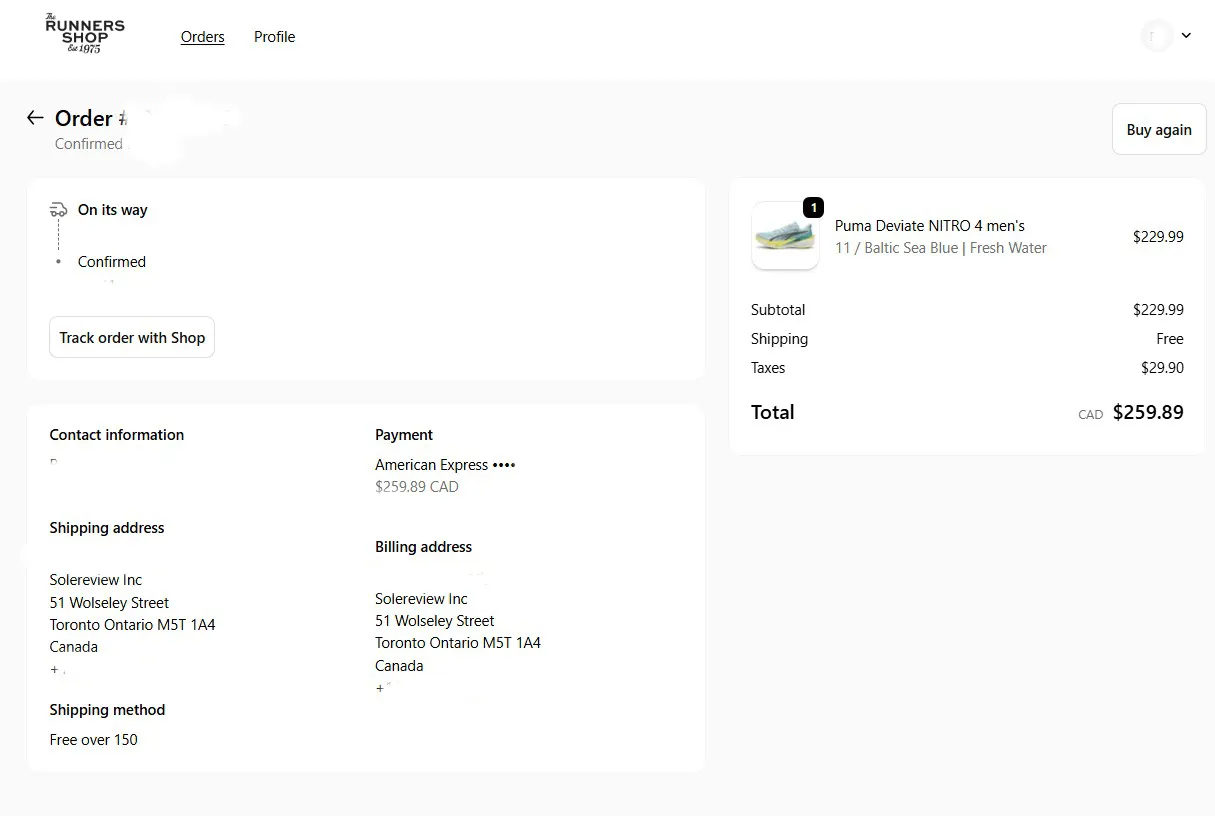This screenshot has width=1215, height=816.
Task: Click Solereview Inc in shipping address
Action: click(x=96, y=580)
